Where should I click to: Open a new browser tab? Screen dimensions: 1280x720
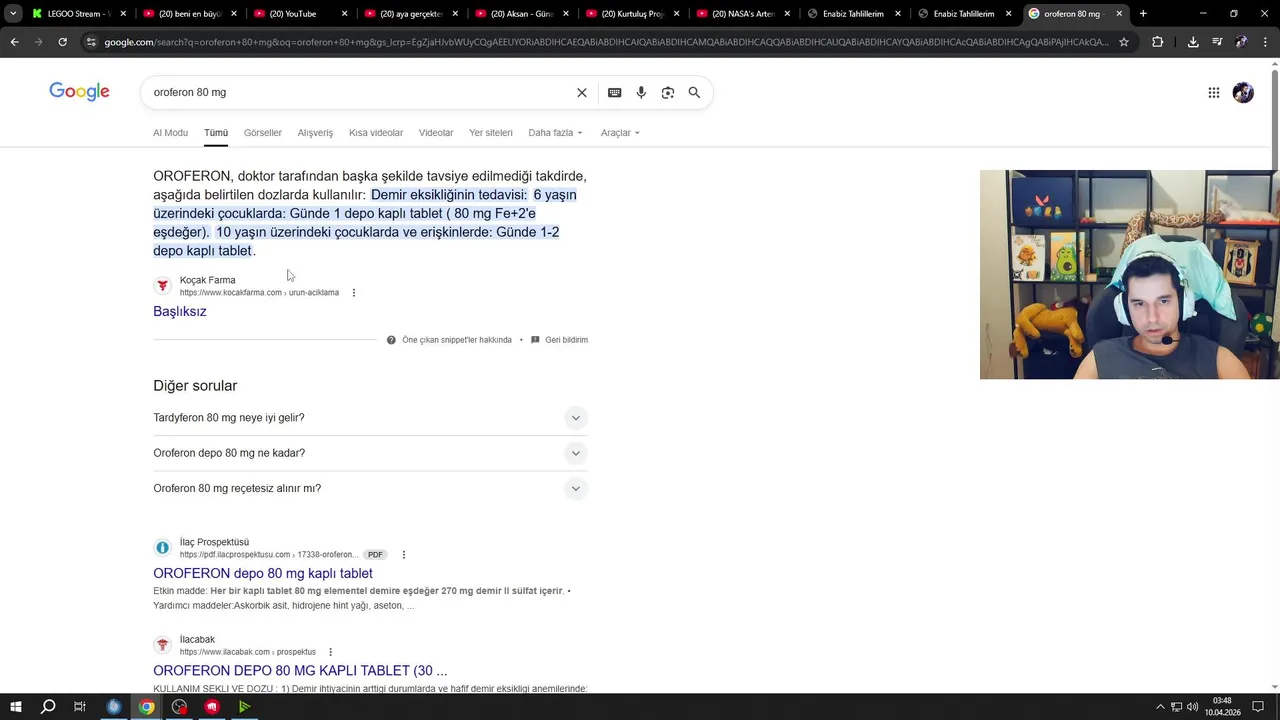pyautogui.click(x=1143, y=14)
